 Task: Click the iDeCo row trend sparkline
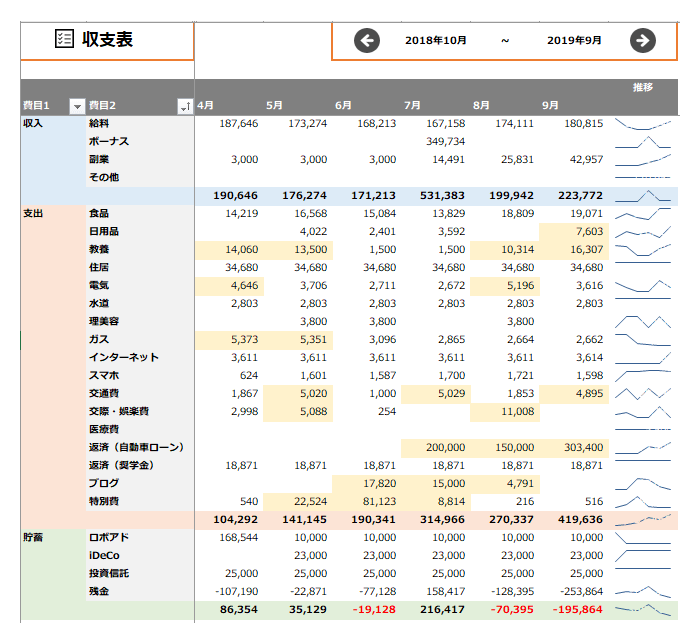click(643, 556)
